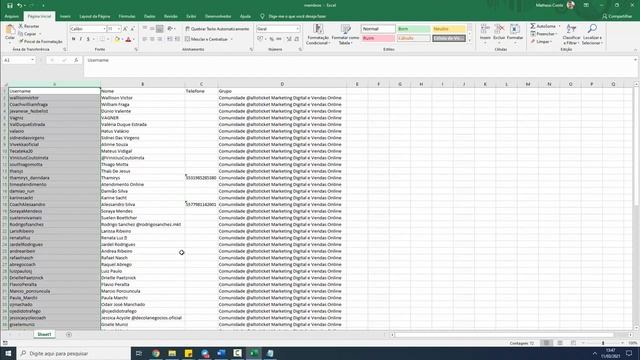The height and width of the screenshot is (360, 640).
Task: Align text left in cells
Action: (144, 39)
